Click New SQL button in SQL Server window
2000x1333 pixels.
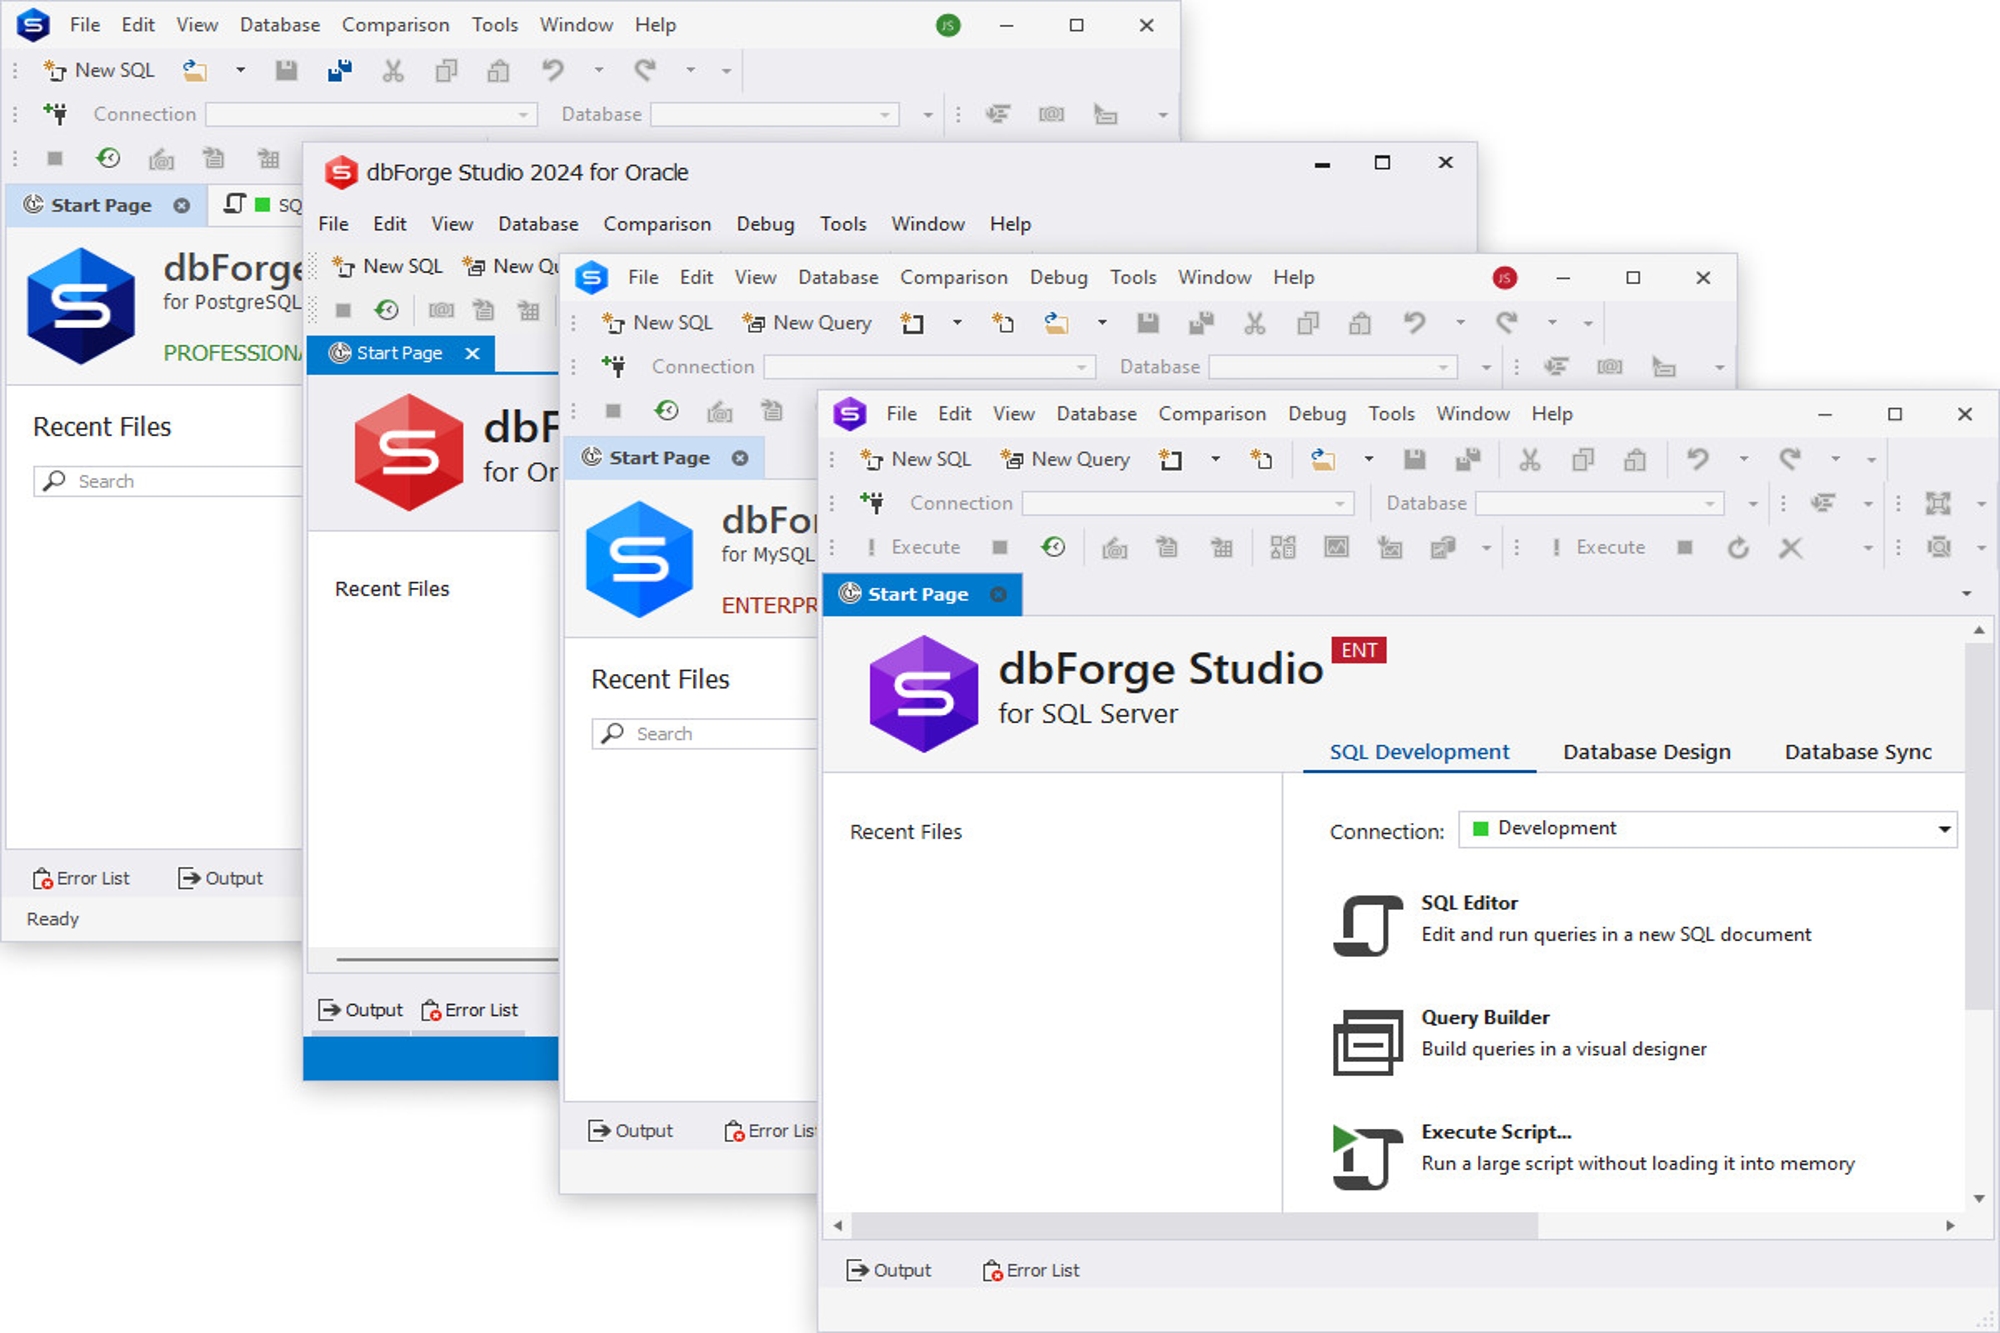(x=916, y=459)
